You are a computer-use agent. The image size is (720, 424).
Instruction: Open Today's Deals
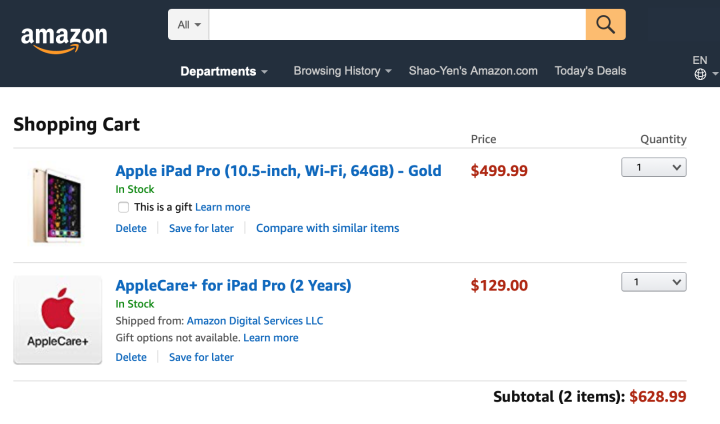[x=590, y=71]
